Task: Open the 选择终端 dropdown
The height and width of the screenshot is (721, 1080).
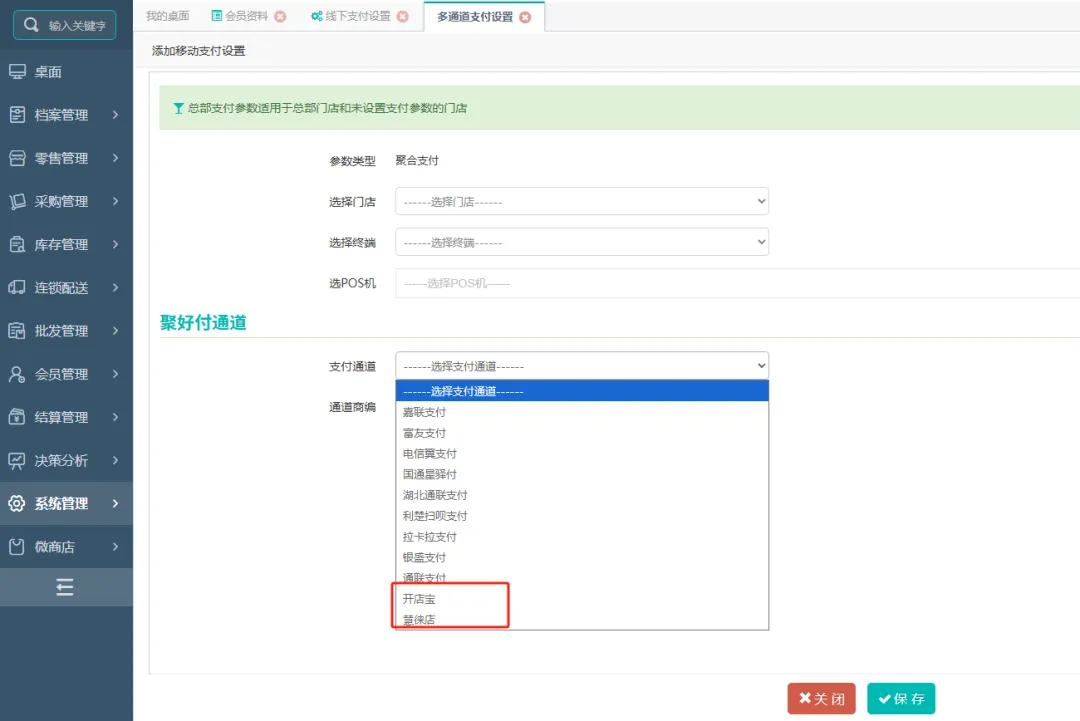Action: tap(581, 242)
